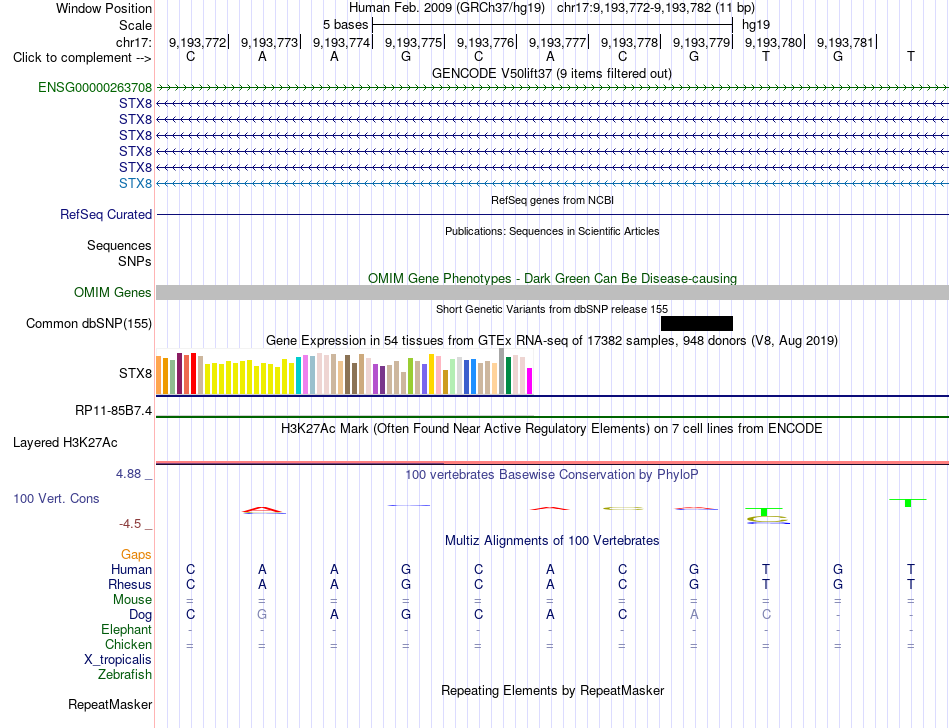Click 'Publications: Sequences in Scientific Articles' title
The image size is (950, 728).
552,231
